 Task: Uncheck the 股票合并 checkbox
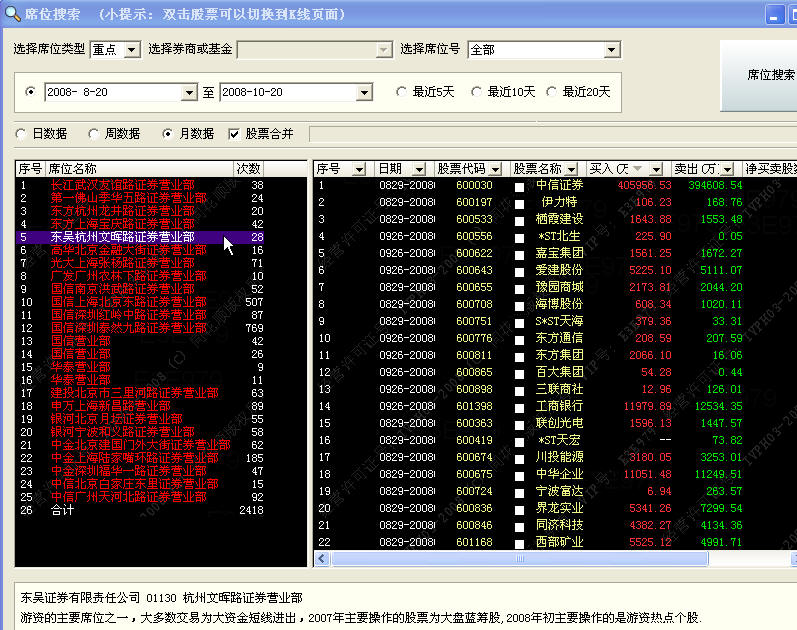point(235,134)
